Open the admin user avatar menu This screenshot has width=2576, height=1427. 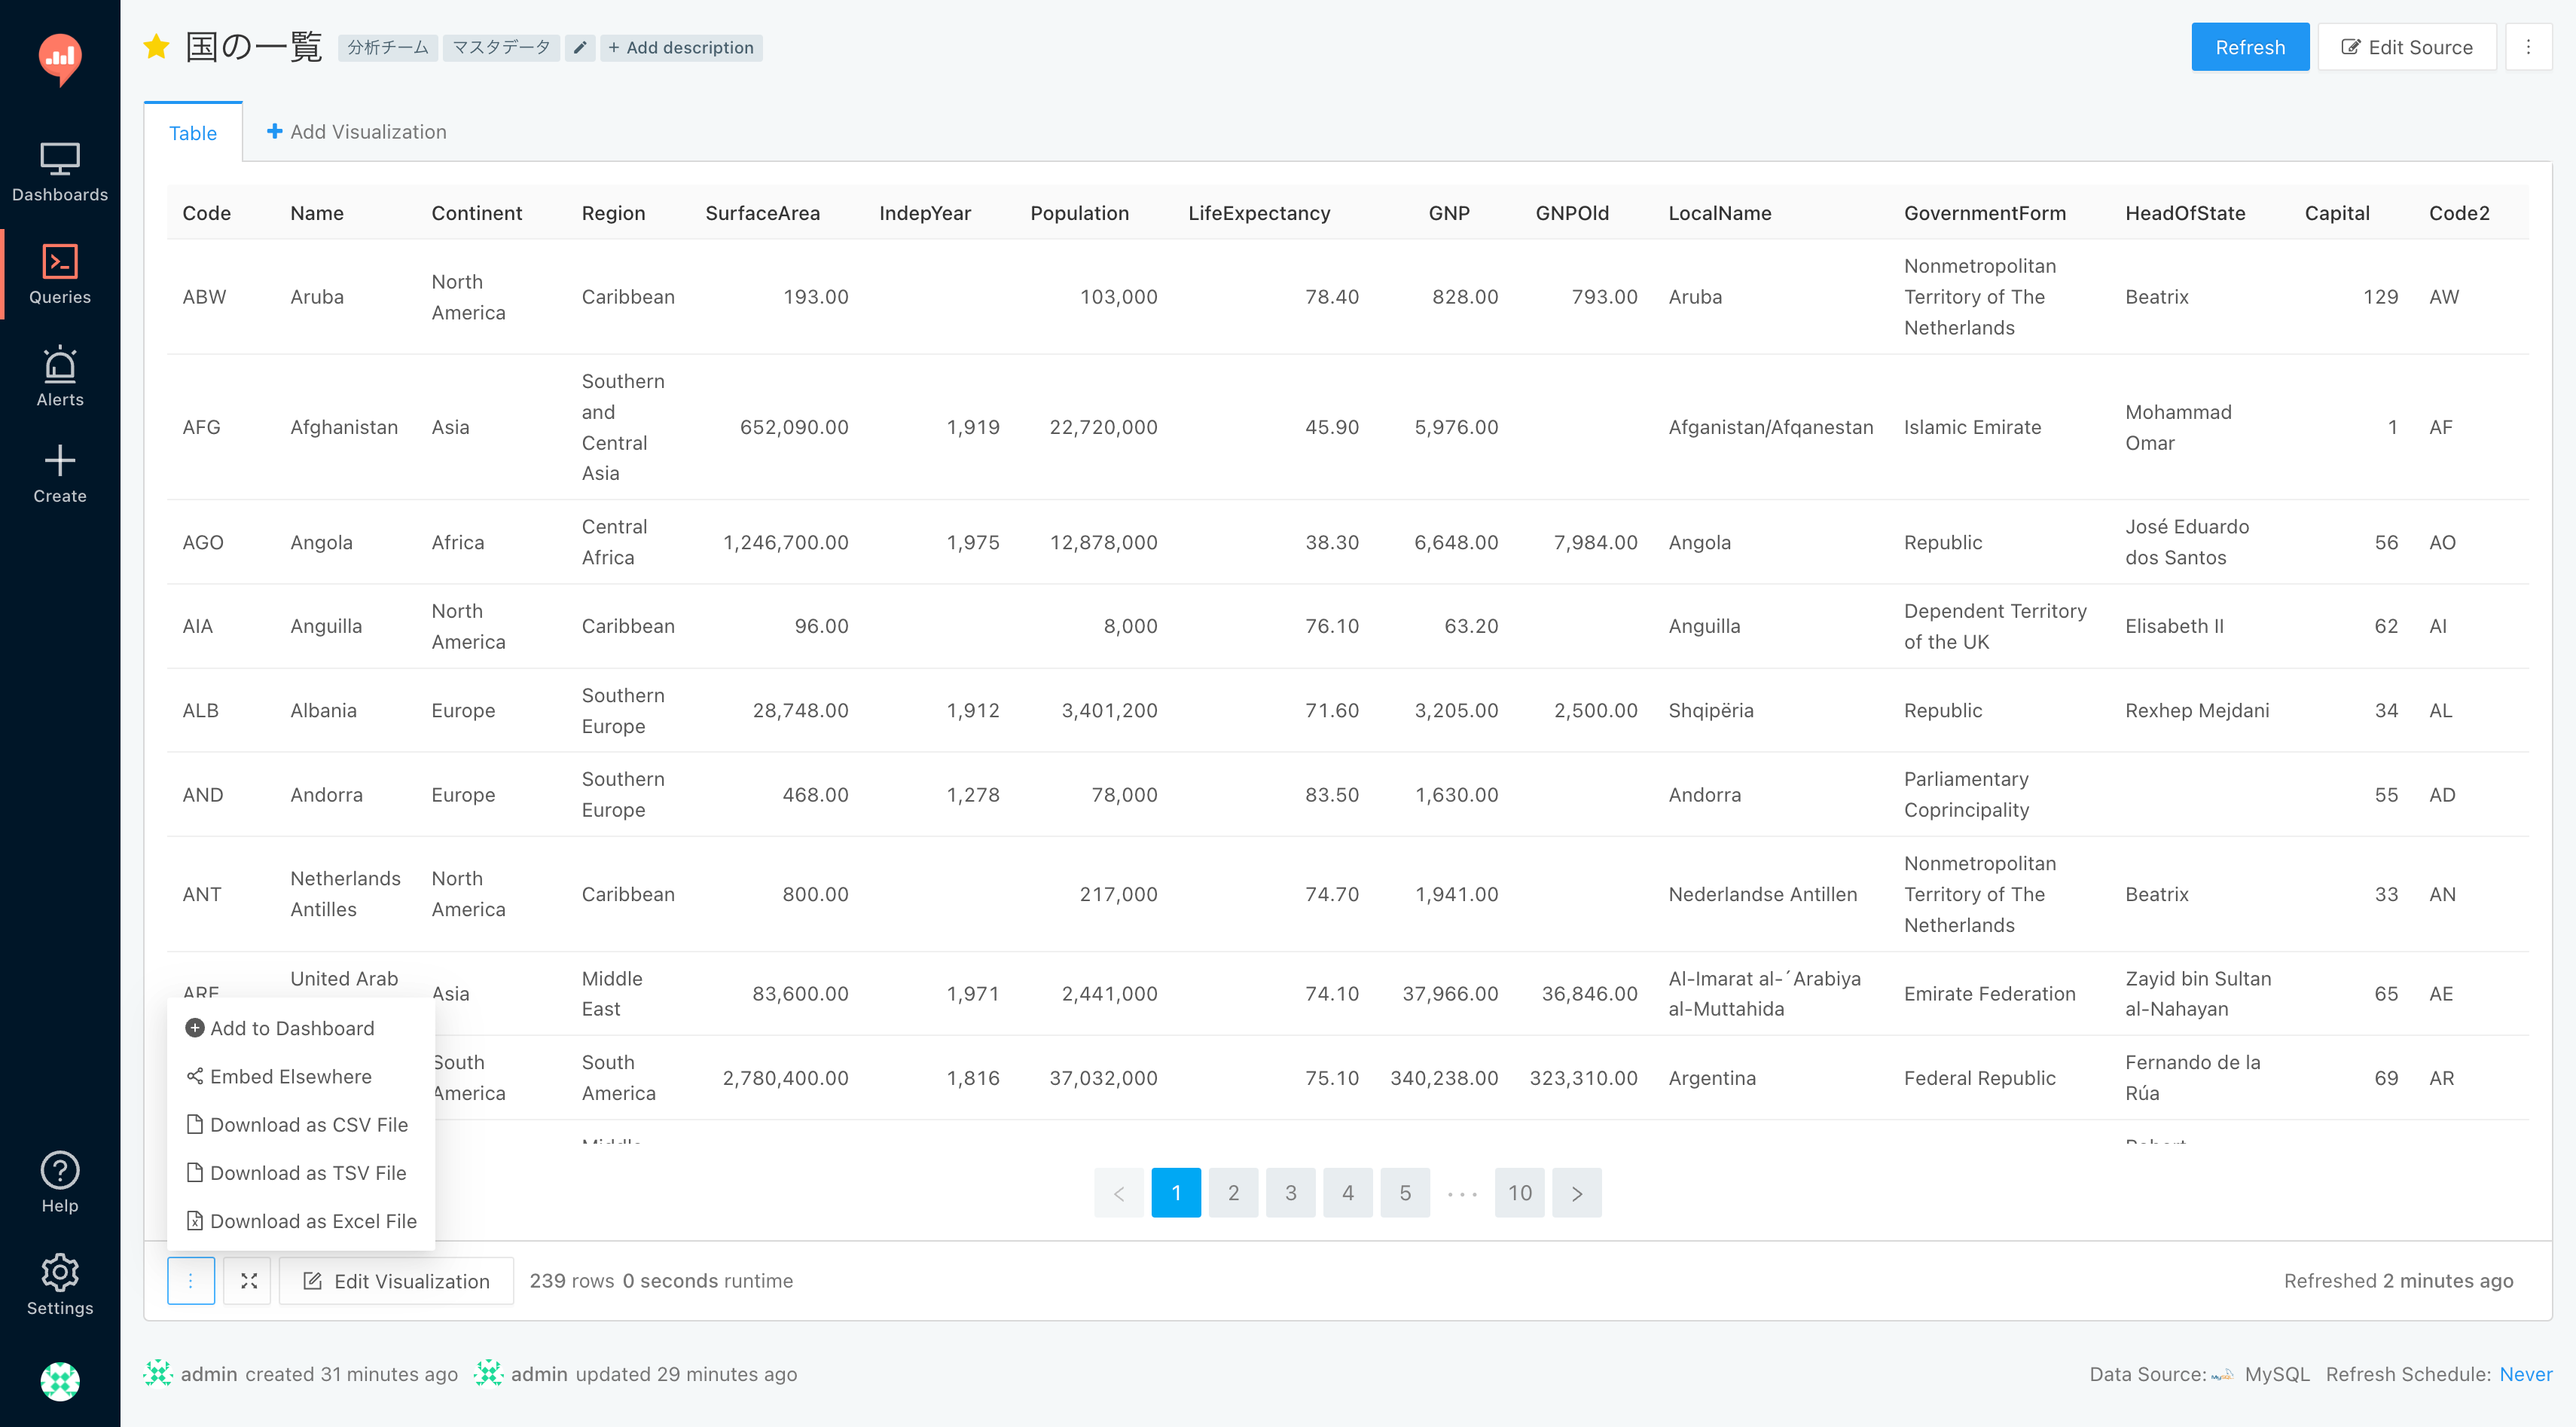point(60,1381)
